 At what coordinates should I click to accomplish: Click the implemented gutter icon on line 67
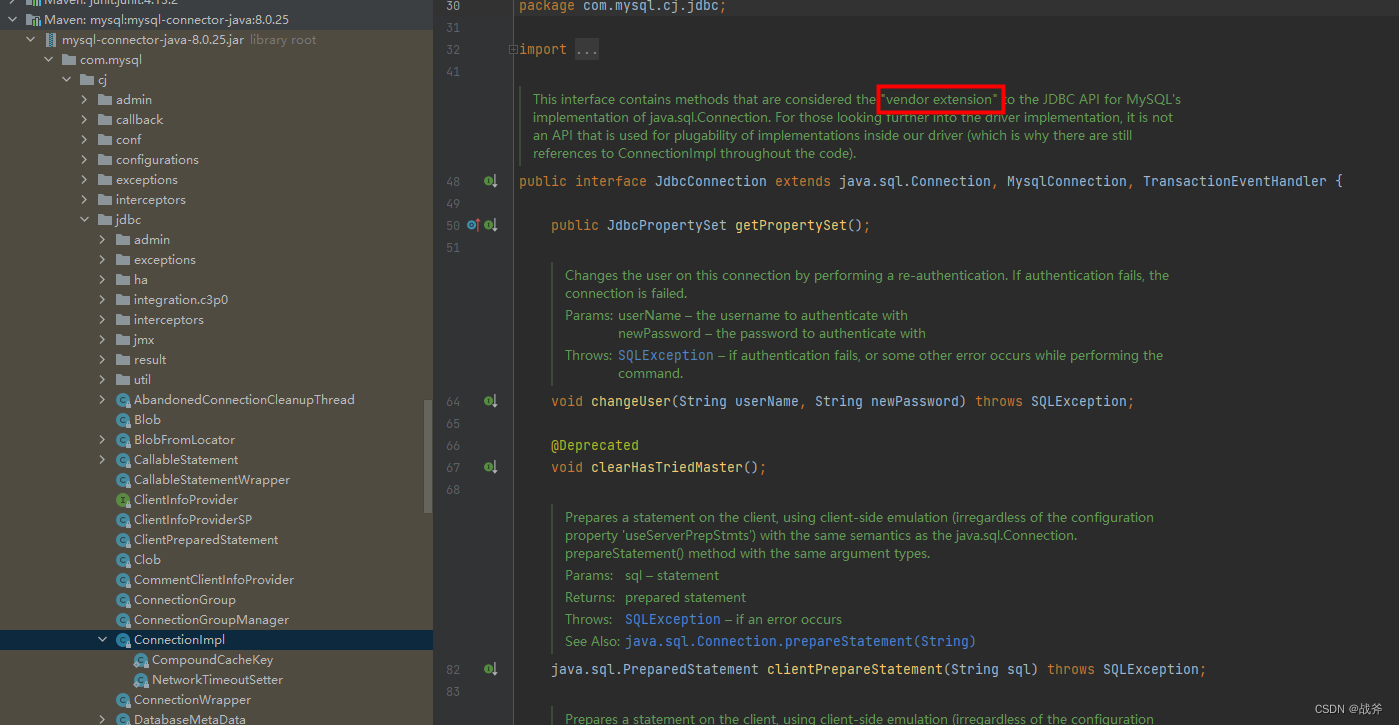491,467
